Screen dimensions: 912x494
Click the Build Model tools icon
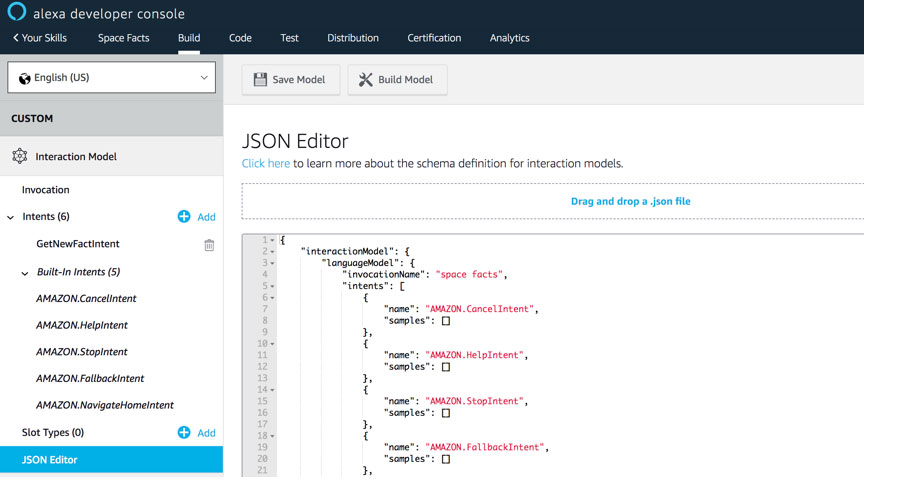[365, 80]
